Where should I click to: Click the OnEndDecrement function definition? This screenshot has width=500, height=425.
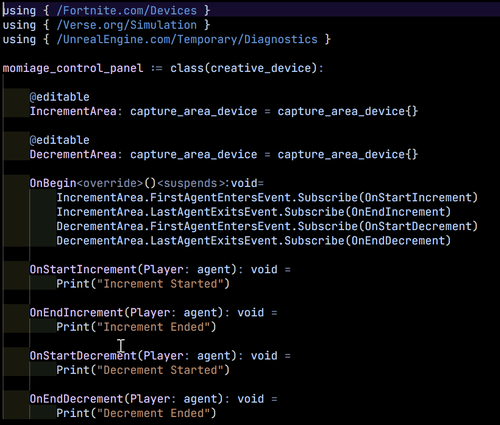click(x=153, y=399)
